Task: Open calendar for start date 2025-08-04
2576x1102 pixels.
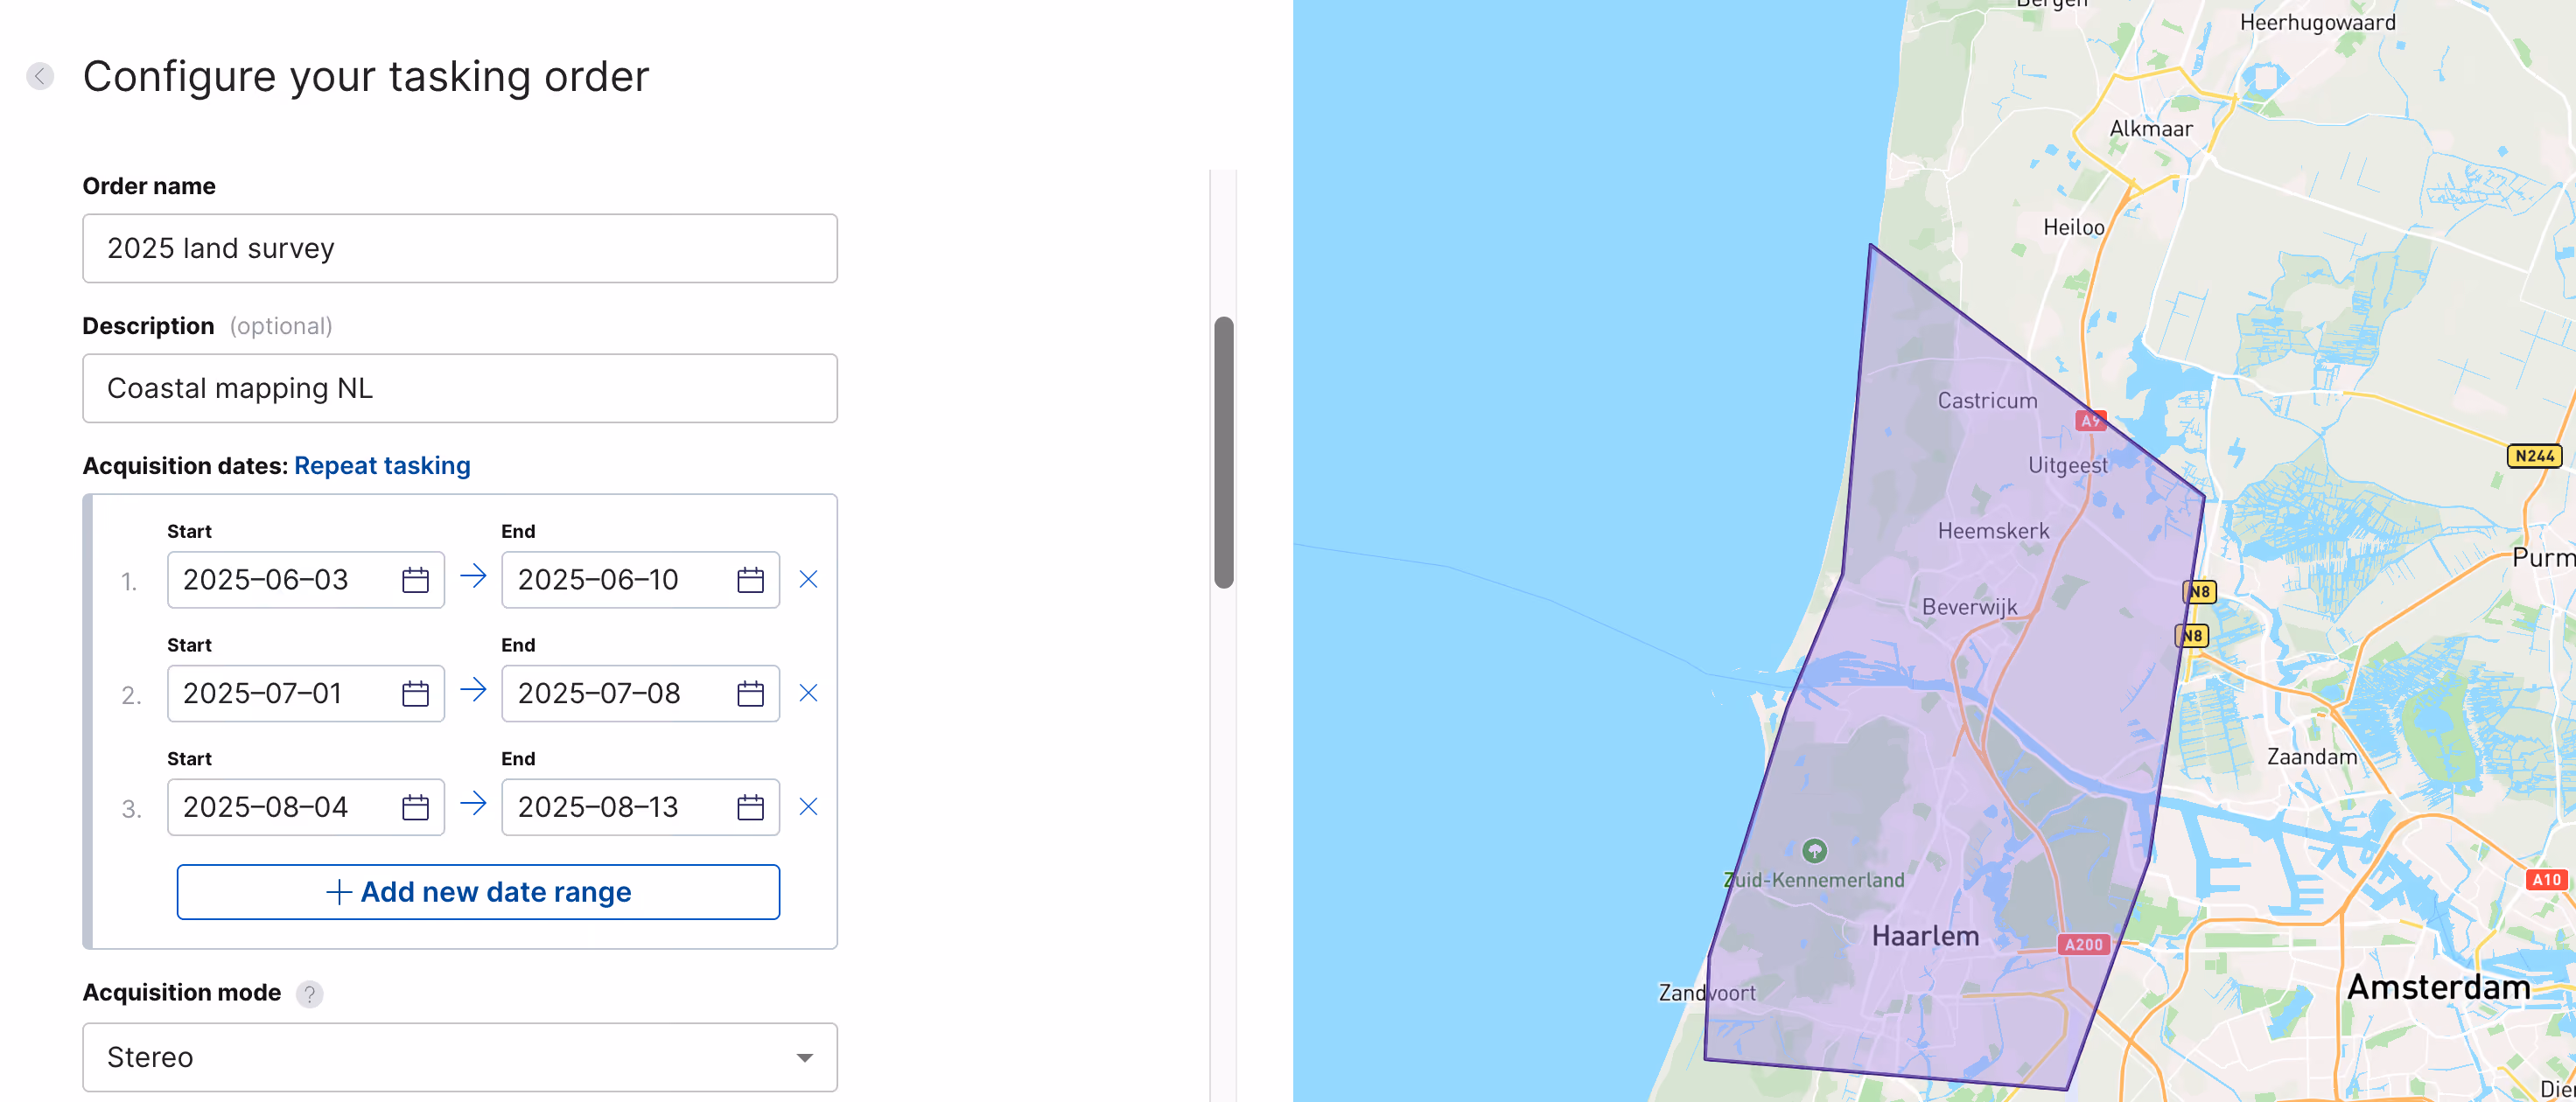Action: 415,807
